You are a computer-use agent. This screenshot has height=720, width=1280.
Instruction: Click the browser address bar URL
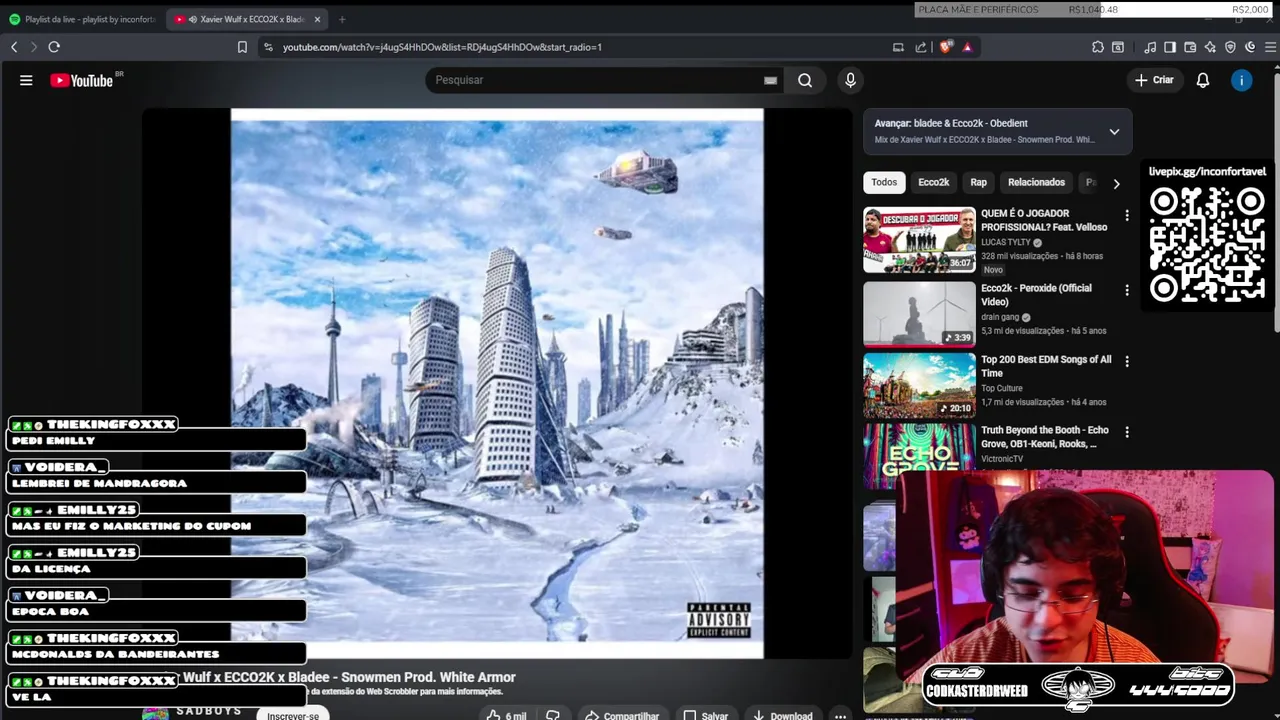coord(442,47)
